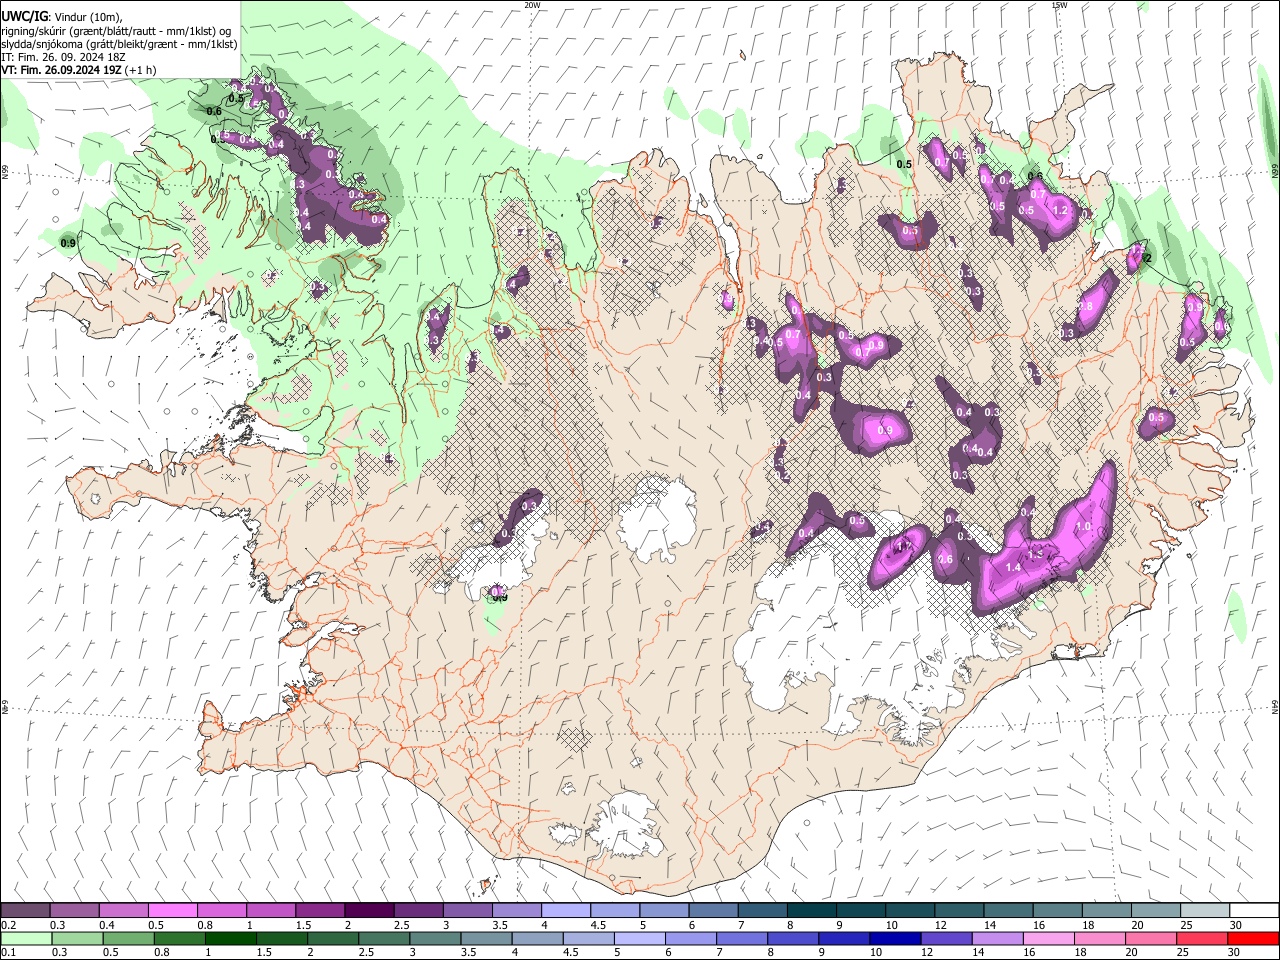This screenshot has height=960, width=1280.
Task: Click the '1.4' snowfall value on the map
Action: [x=1012, y=567]
